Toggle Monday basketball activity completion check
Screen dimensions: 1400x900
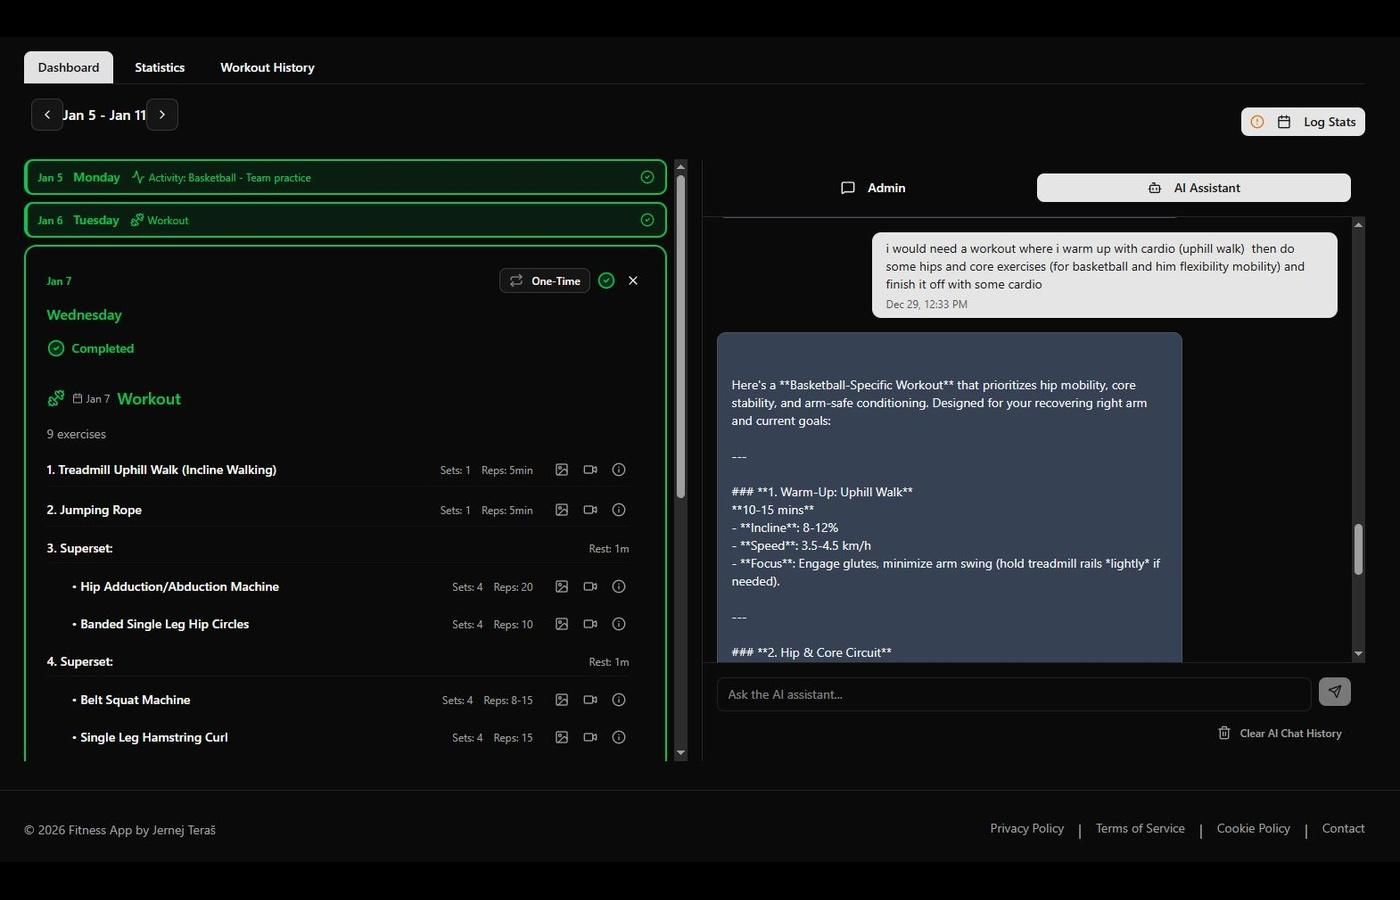(647, 177)
